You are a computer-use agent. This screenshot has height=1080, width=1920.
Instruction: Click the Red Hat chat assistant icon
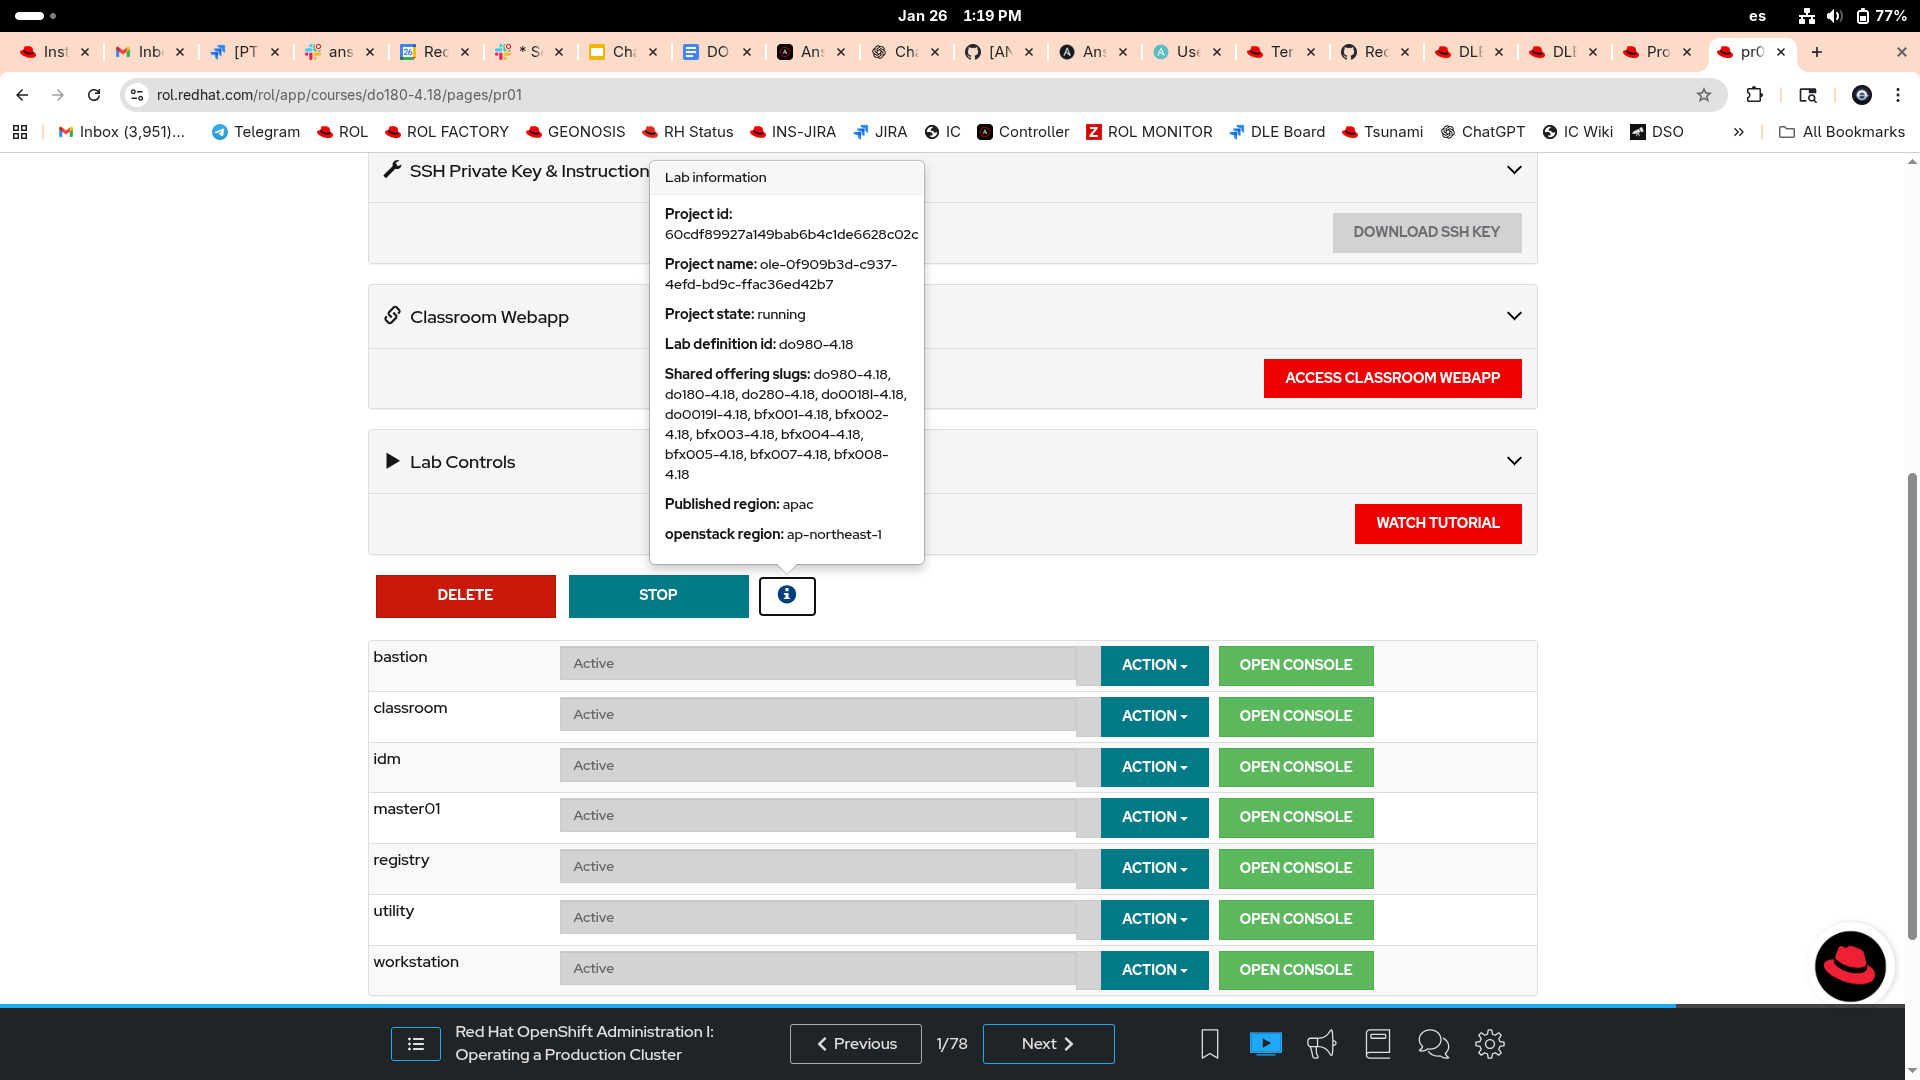[1850, 966]
